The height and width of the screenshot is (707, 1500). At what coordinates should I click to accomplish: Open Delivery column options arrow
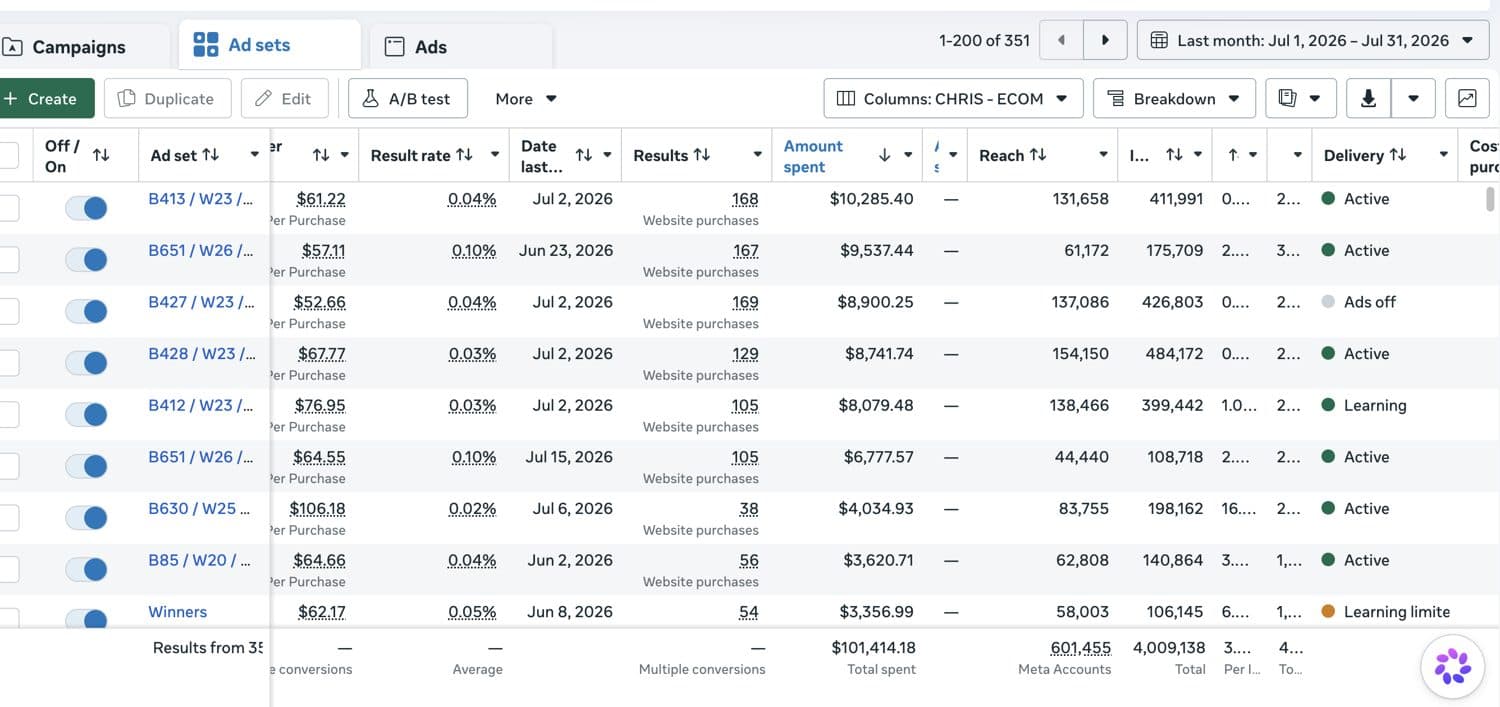pyautogui.click(x=1443, y=155)
